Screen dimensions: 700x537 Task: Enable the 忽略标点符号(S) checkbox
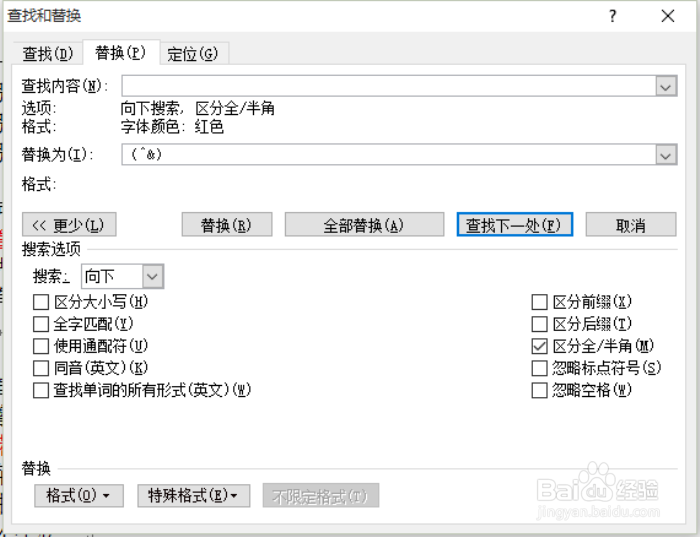pos(539,368)
